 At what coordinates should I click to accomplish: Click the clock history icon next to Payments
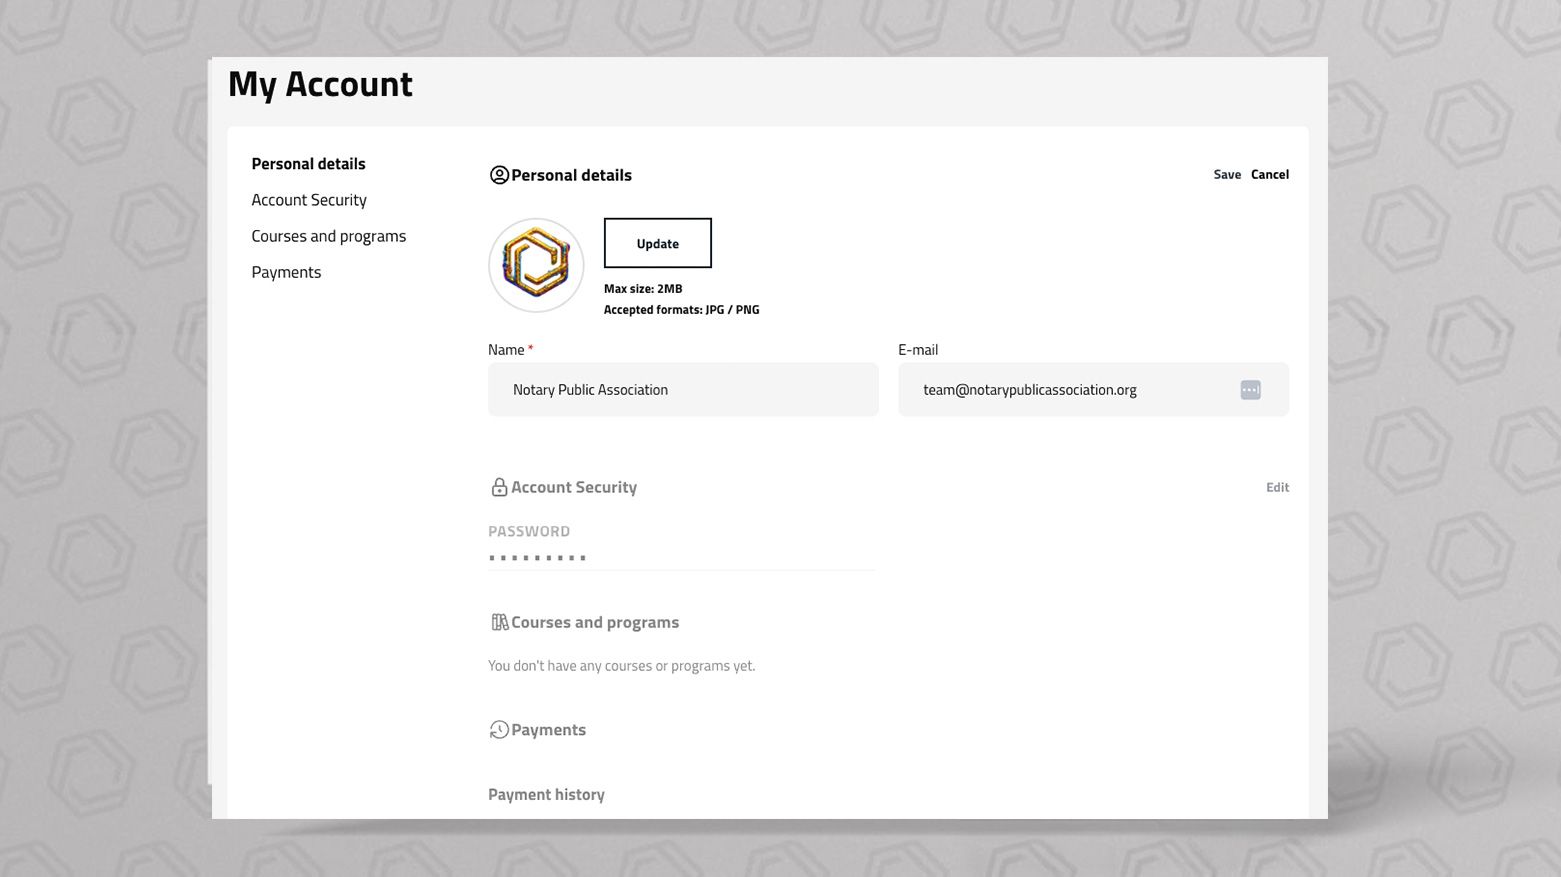pyautogui.click(x=499, y=730)
